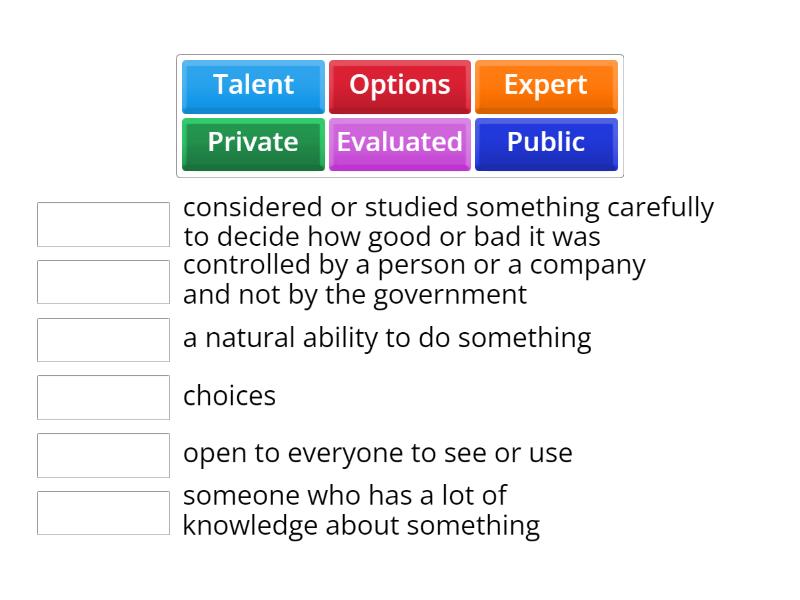The width and height of the screenshot is (800, 600).
Task: Click answer box for 'someone who has a lot of knowledge'
Action: click(x=104, y=513)
